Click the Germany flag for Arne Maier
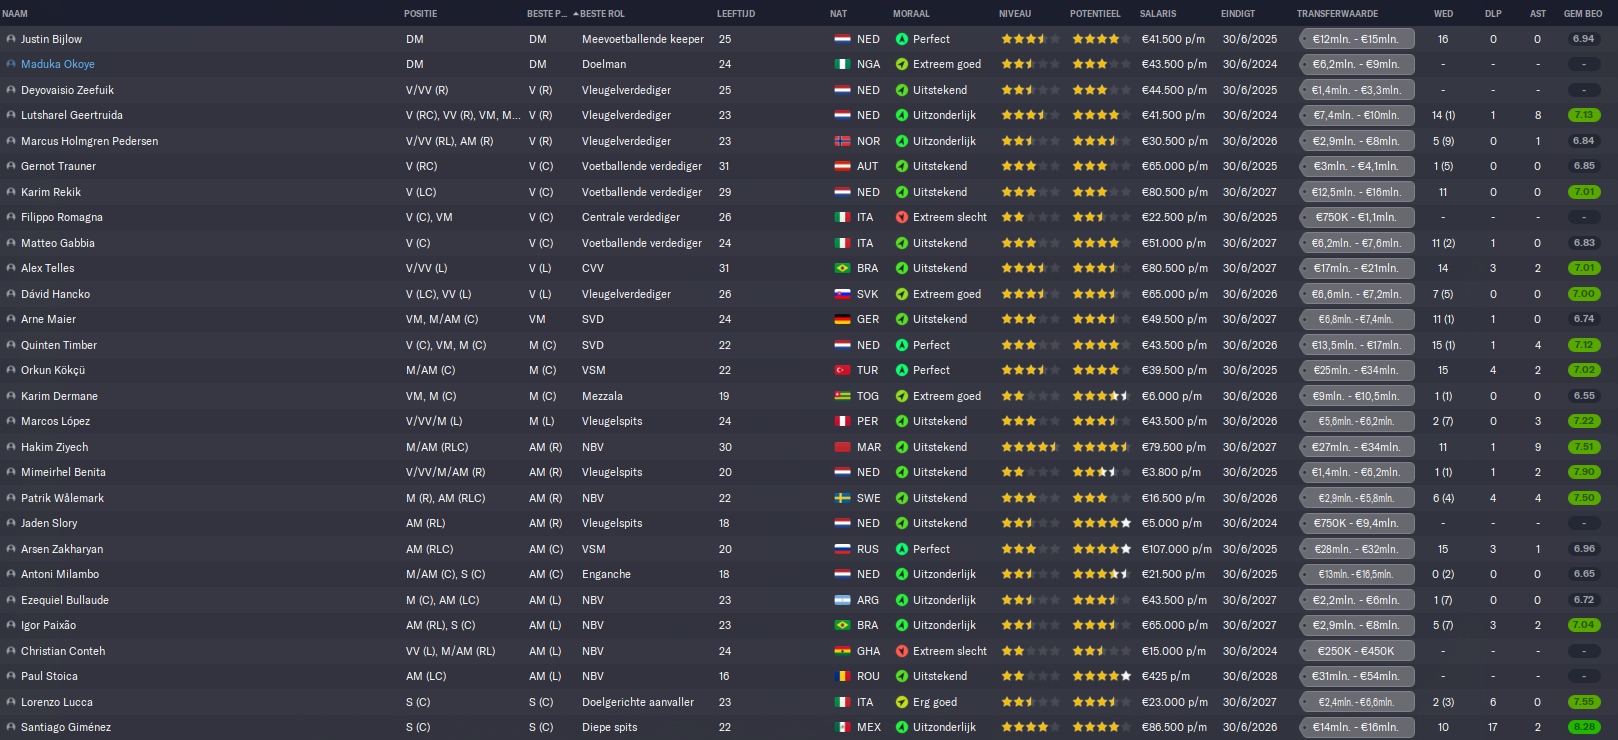This screenshot has width=1618, height=740. 843,319
